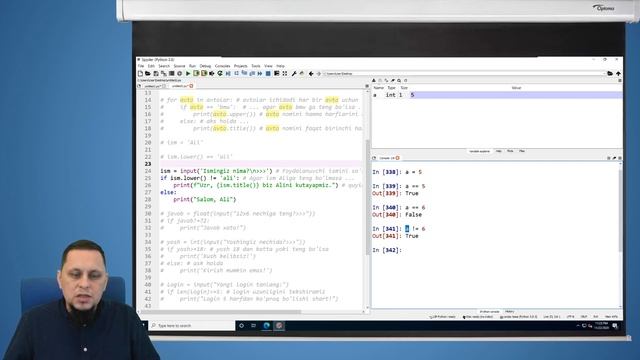Screen dimensions: 640x360
Task: Click the print("Salom, Ali") line in editor
Action: pos(204,200)
